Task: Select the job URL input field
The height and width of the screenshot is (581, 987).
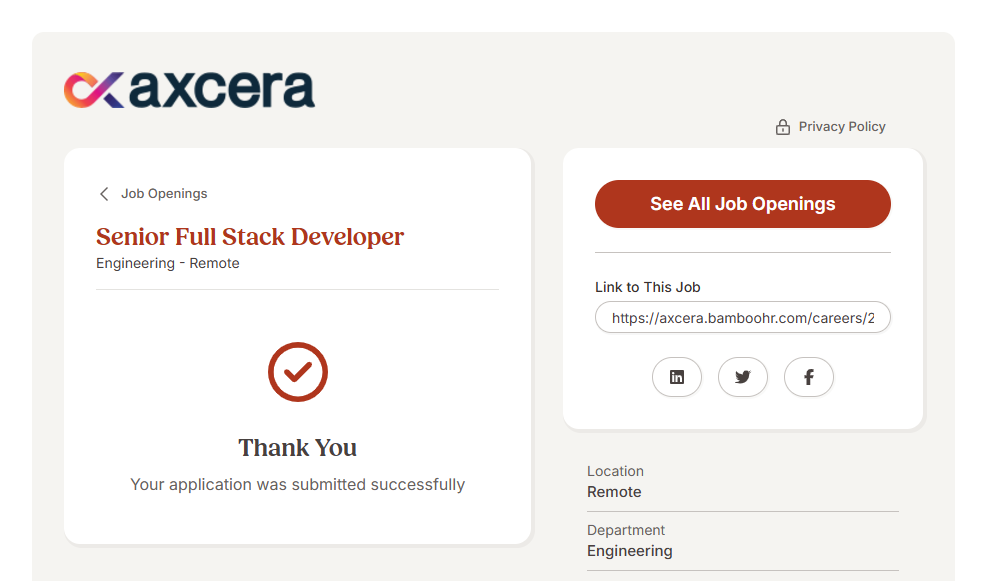Action: coord(742,317)
